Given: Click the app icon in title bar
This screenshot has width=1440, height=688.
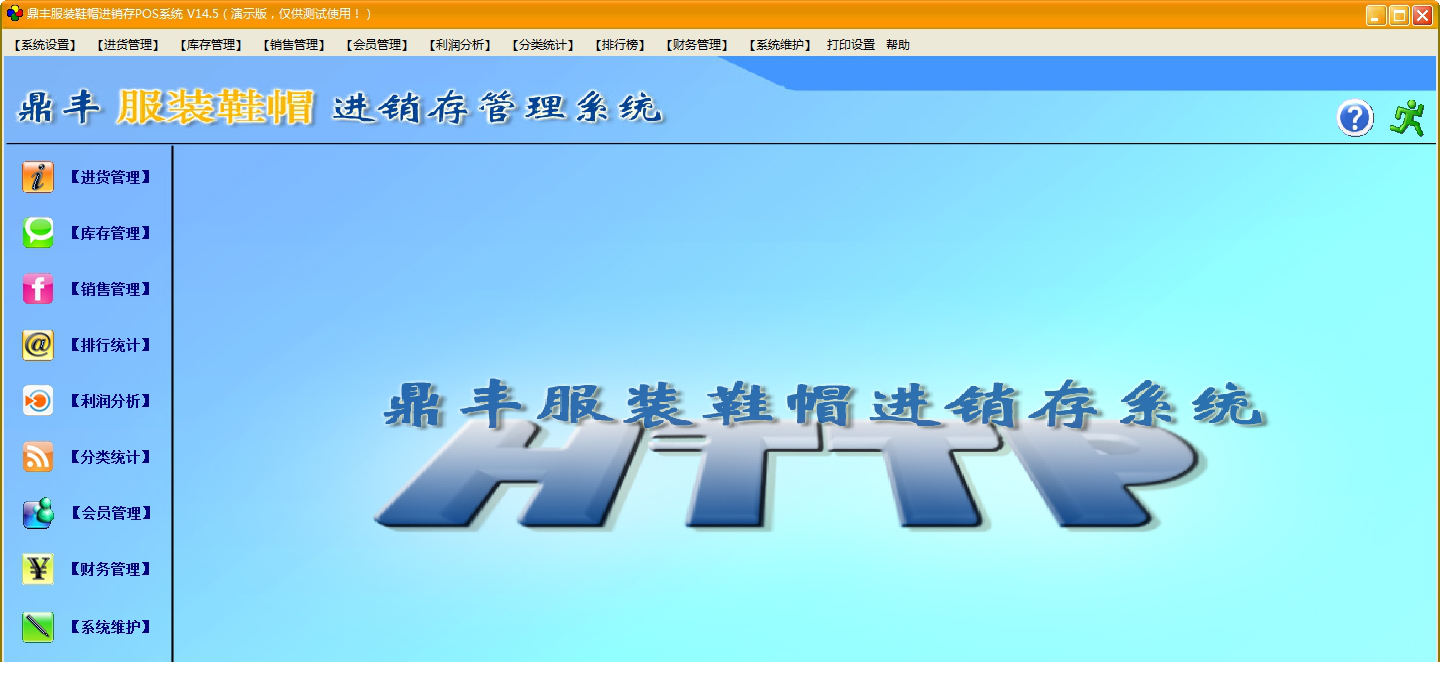Looking at the screenshot, I should pyautogui.click(x=14, y=14).
